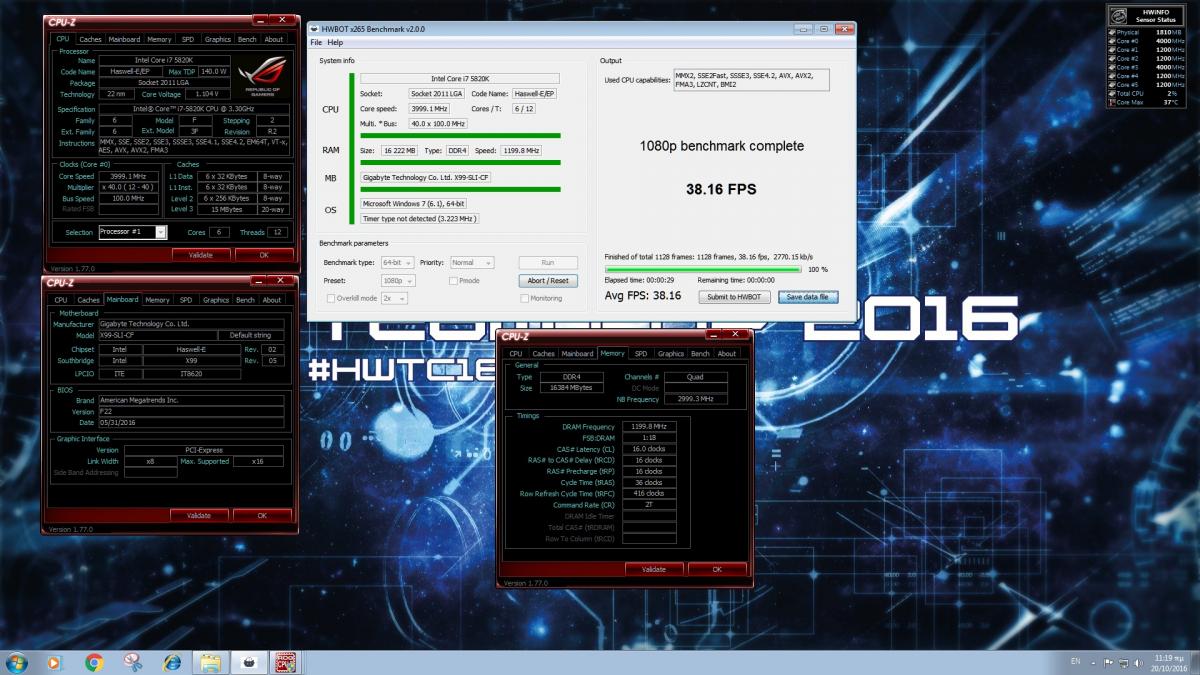
Task: Click the Republic of Gamers logo in CPU-Z
Action: click(263, 74)
